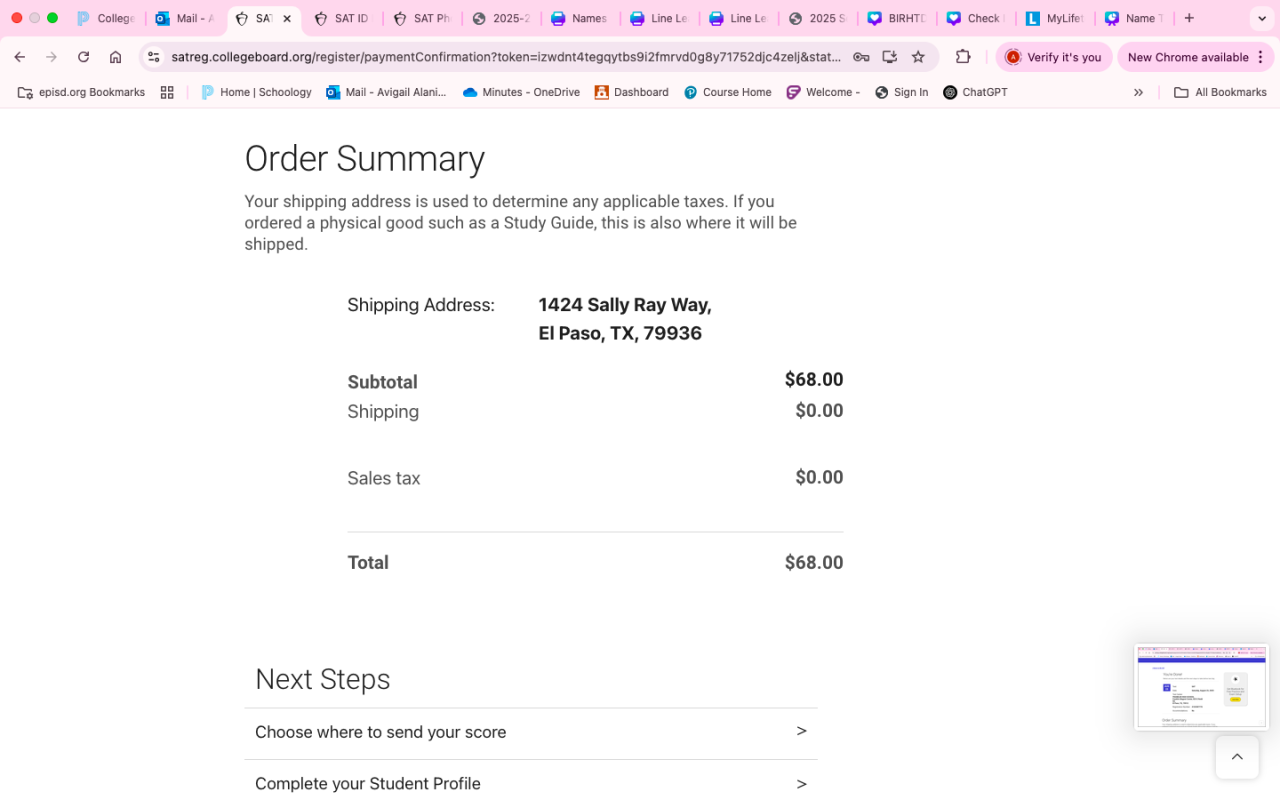Open the bookmarks apps grid icon

pos(167,92)
